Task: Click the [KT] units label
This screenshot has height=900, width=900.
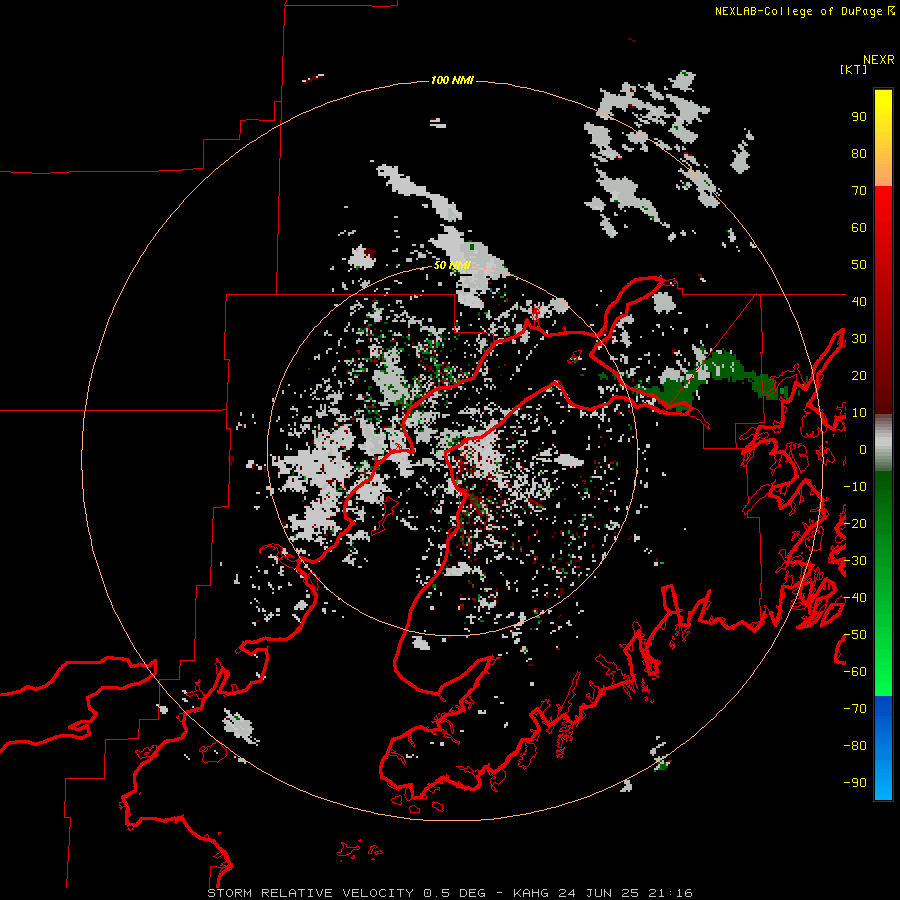Action: pyautogui.click(x=853, y=69)
